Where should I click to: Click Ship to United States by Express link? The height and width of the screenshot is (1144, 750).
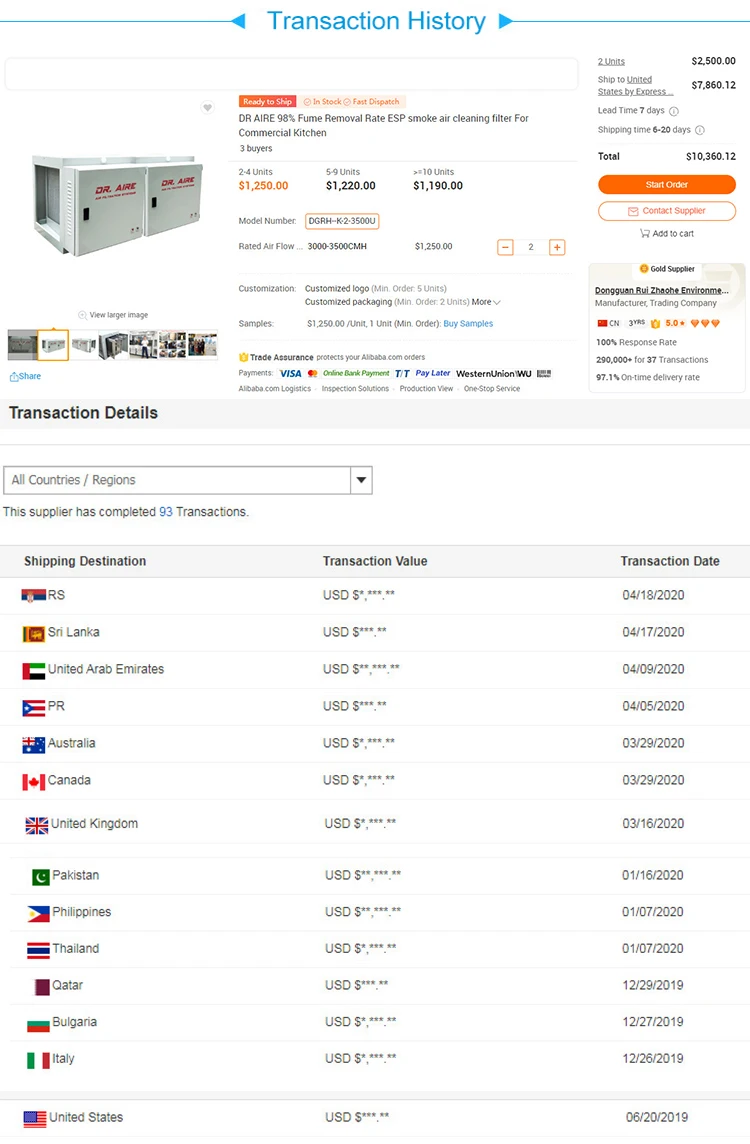633,85
